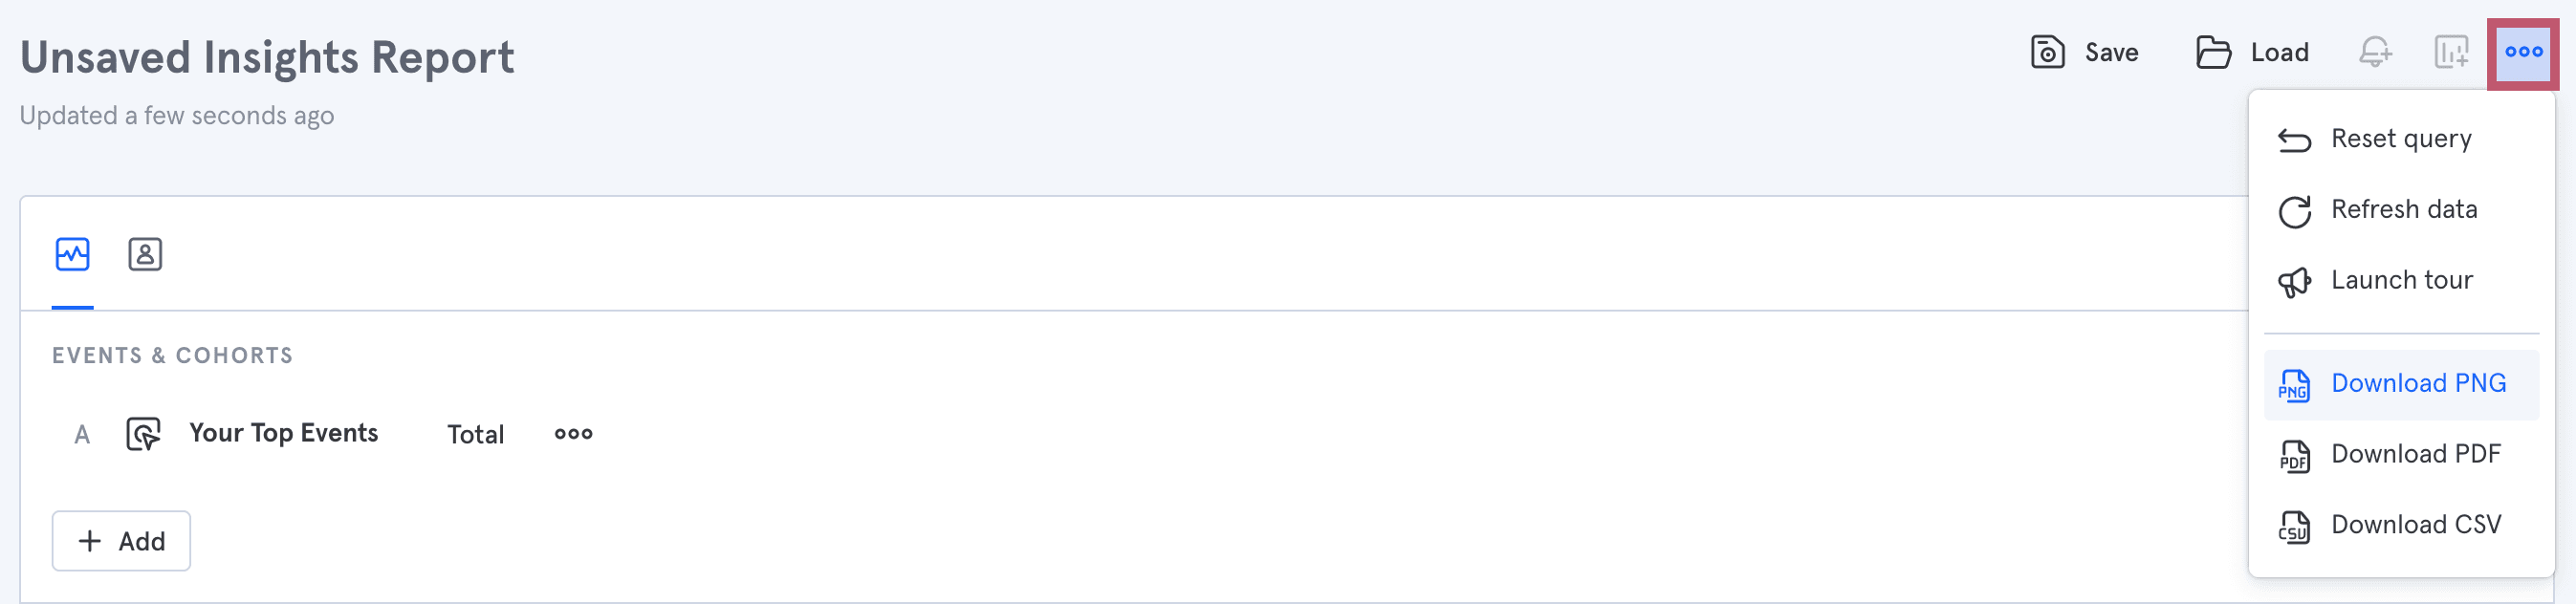
Task: Open the Your Top Events selector
Action: pyautogui.click(x=284, y=433)
